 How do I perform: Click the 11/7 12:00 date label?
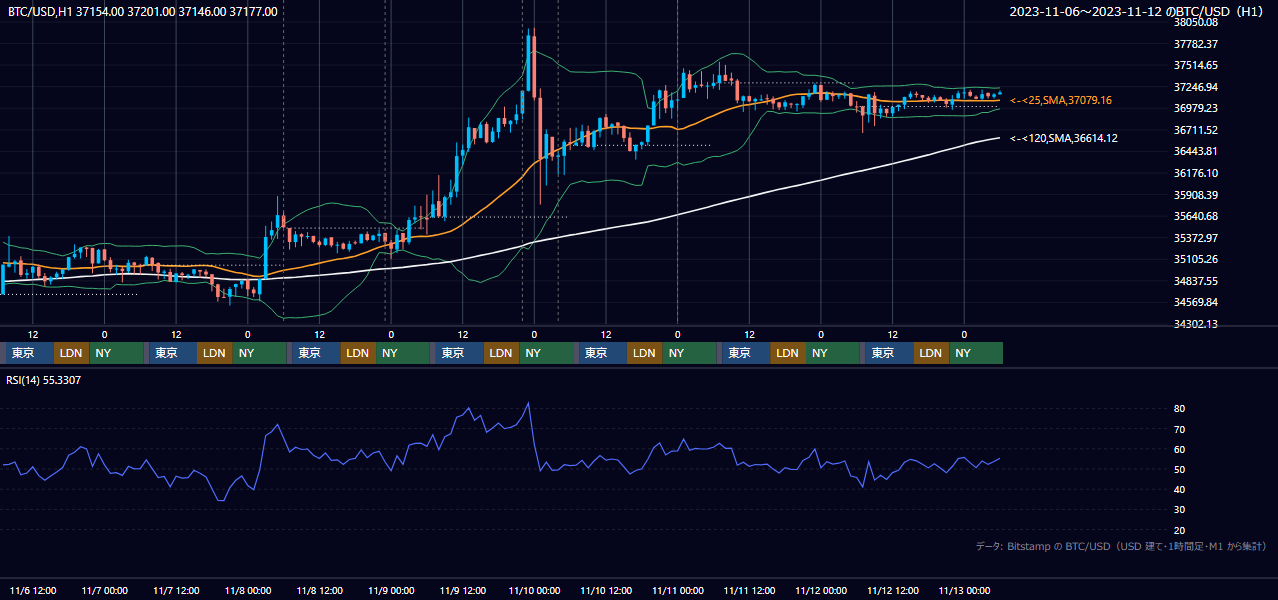coord(176,590)
